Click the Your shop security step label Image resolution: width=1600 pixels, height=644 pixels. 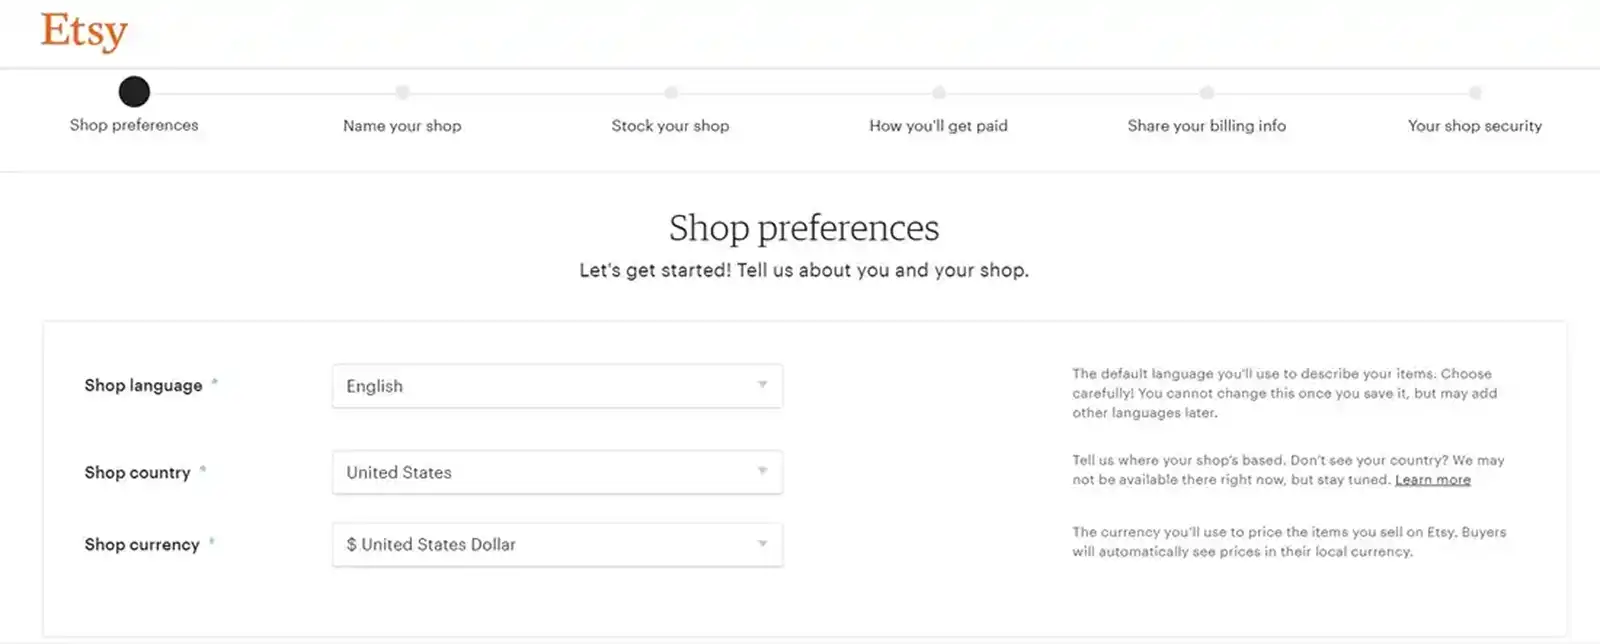[1475, 126]
